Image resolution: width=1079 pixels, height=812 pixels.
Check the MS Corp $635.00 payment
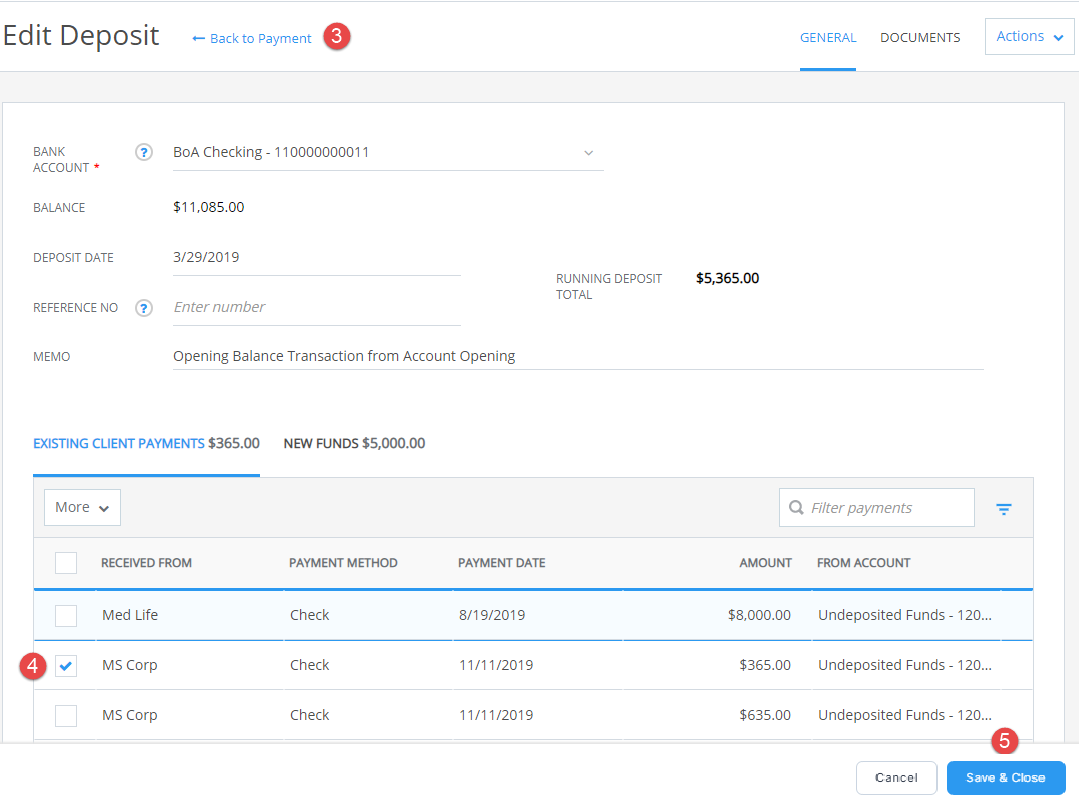click(66, 716)
